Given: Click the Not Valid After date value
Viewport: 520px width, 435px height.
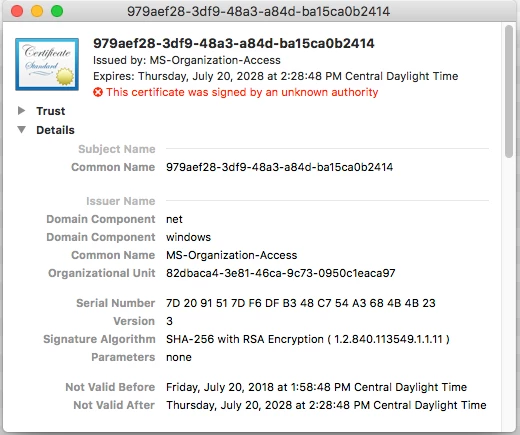Looking at the screenshot, I should point(326,405).
